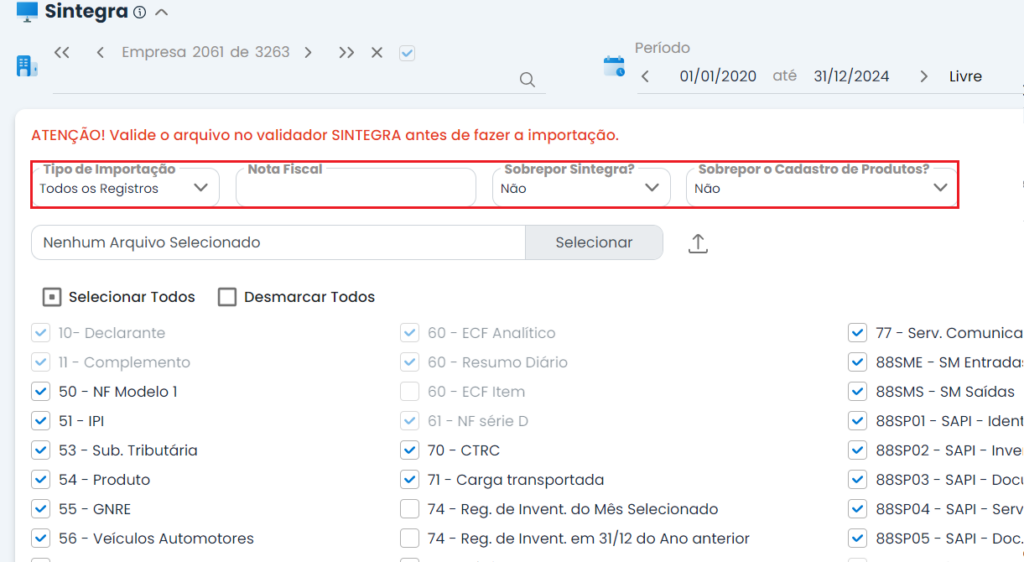Collapse the Sintegra header chevron
Image resolution: width=1024 pixels, height=562 pixels.
pyautogui.click(x=162, y=13)
